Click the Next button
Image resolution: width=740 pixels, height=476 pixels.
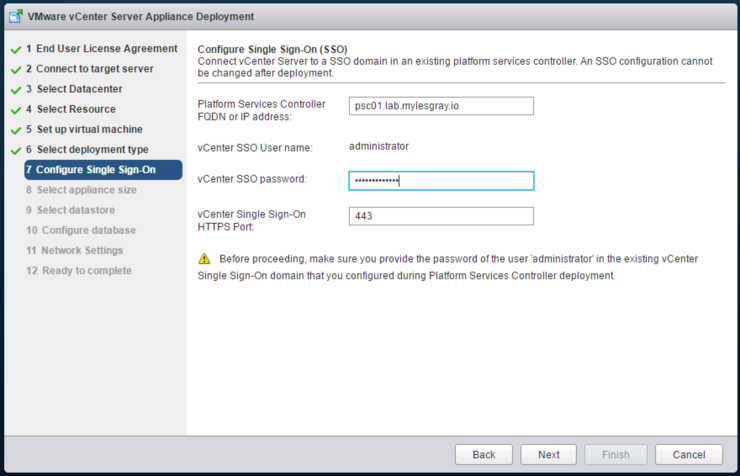click(548, 454)
